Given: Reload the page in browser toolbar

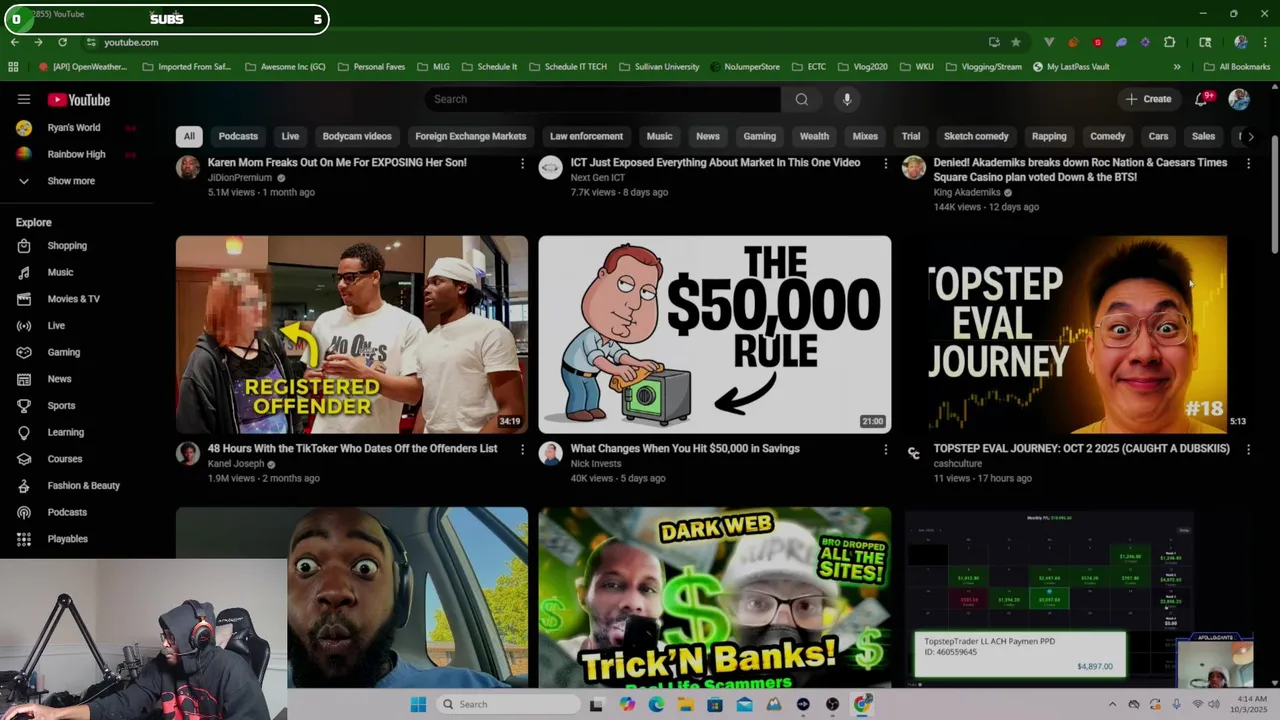Looking at the screenshot, I should point(62,42).
